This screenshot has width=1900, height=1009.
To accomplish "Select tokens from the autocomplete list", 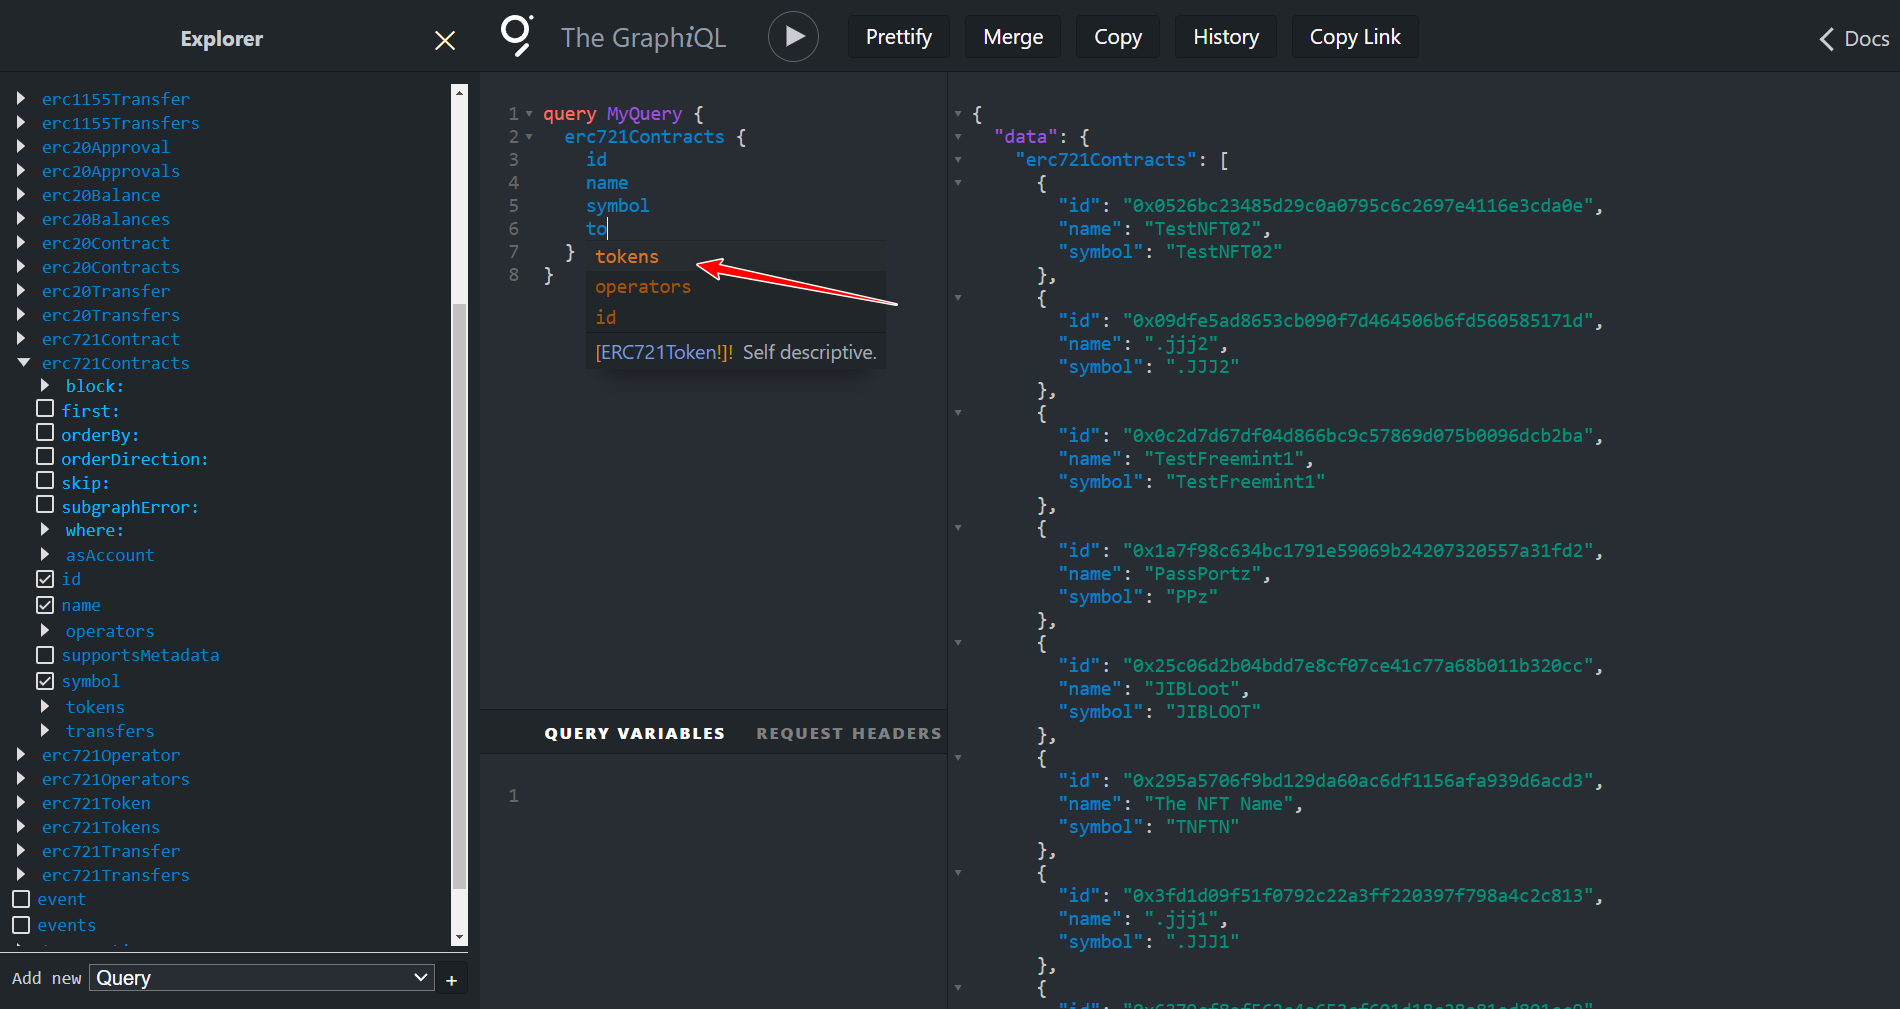I will pos(627,257).
